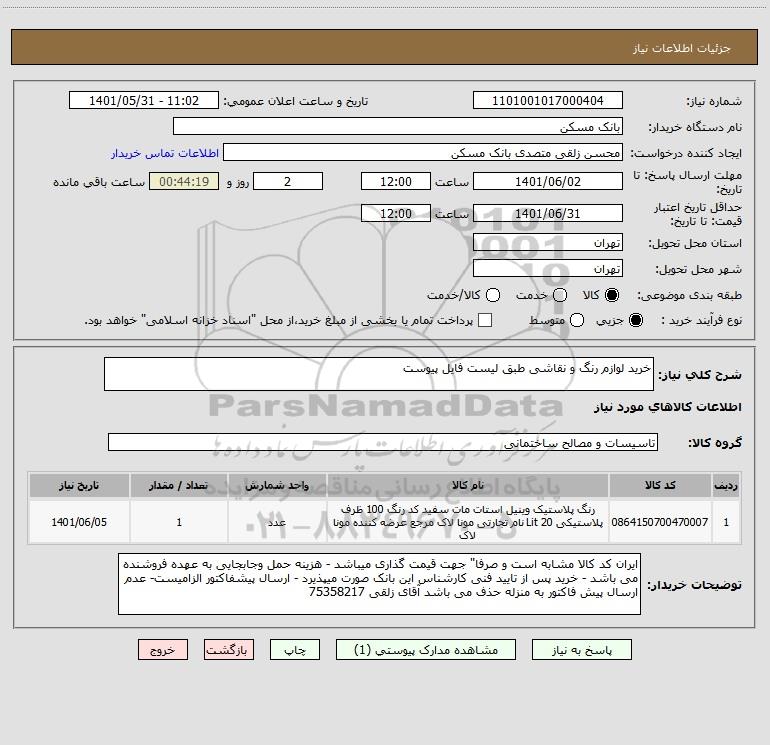
Task: Click the price validity hour field 12:00
Action: (396, 213)
